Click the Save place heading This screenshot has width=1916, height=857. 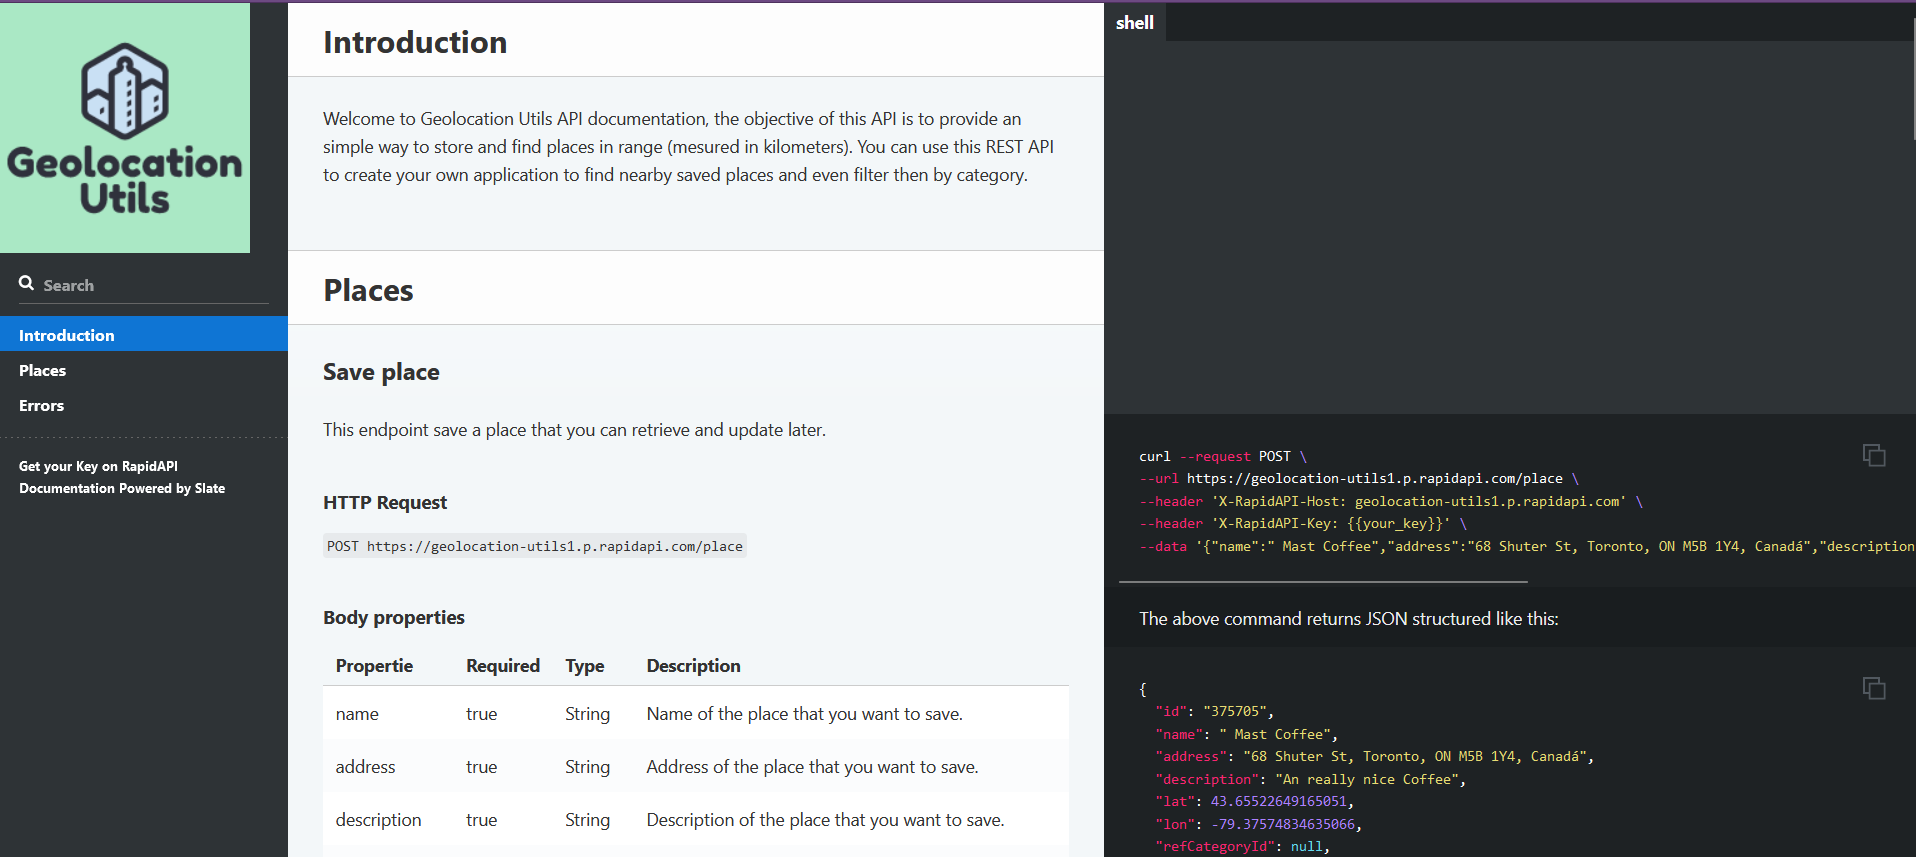point(381,372)
